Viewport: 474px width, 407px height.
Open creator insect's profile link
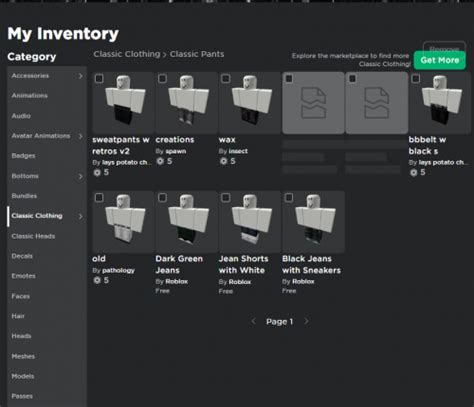238,151
